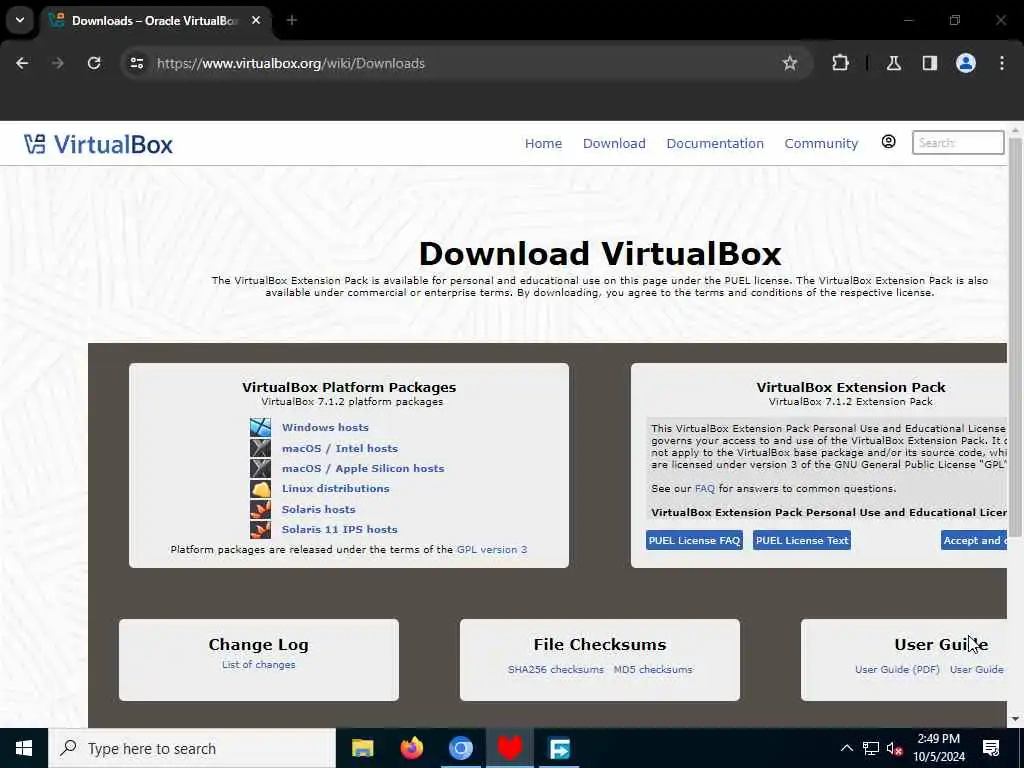1024x768 pixels.
Task: Show hidden system tray icons
Action: point(846,748)
